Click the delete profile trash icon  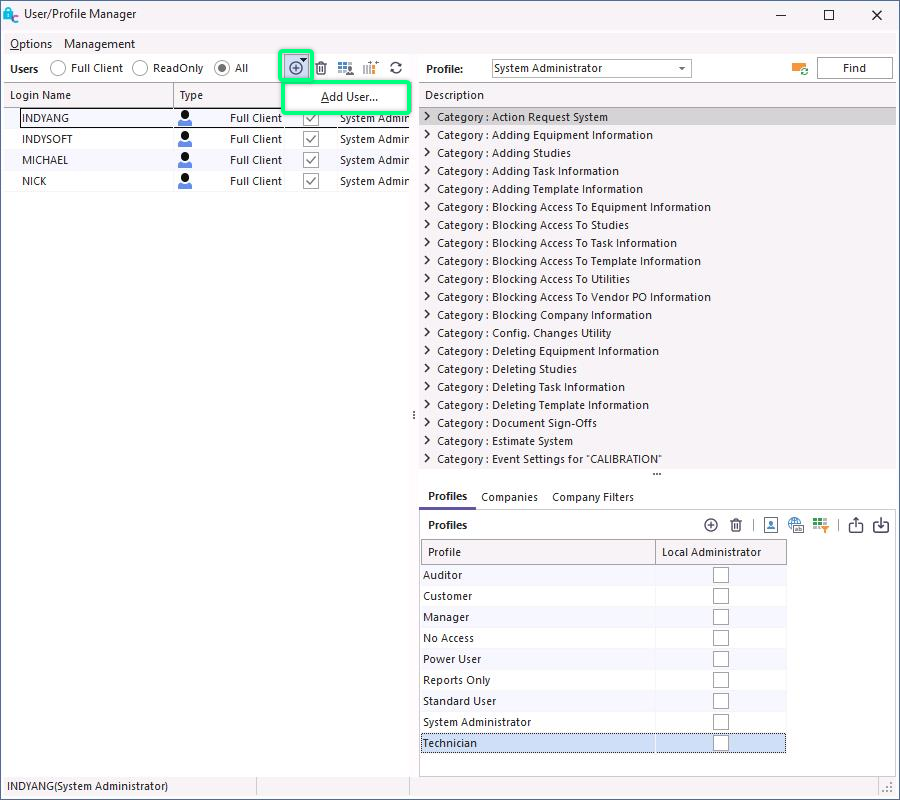[736, 525]
